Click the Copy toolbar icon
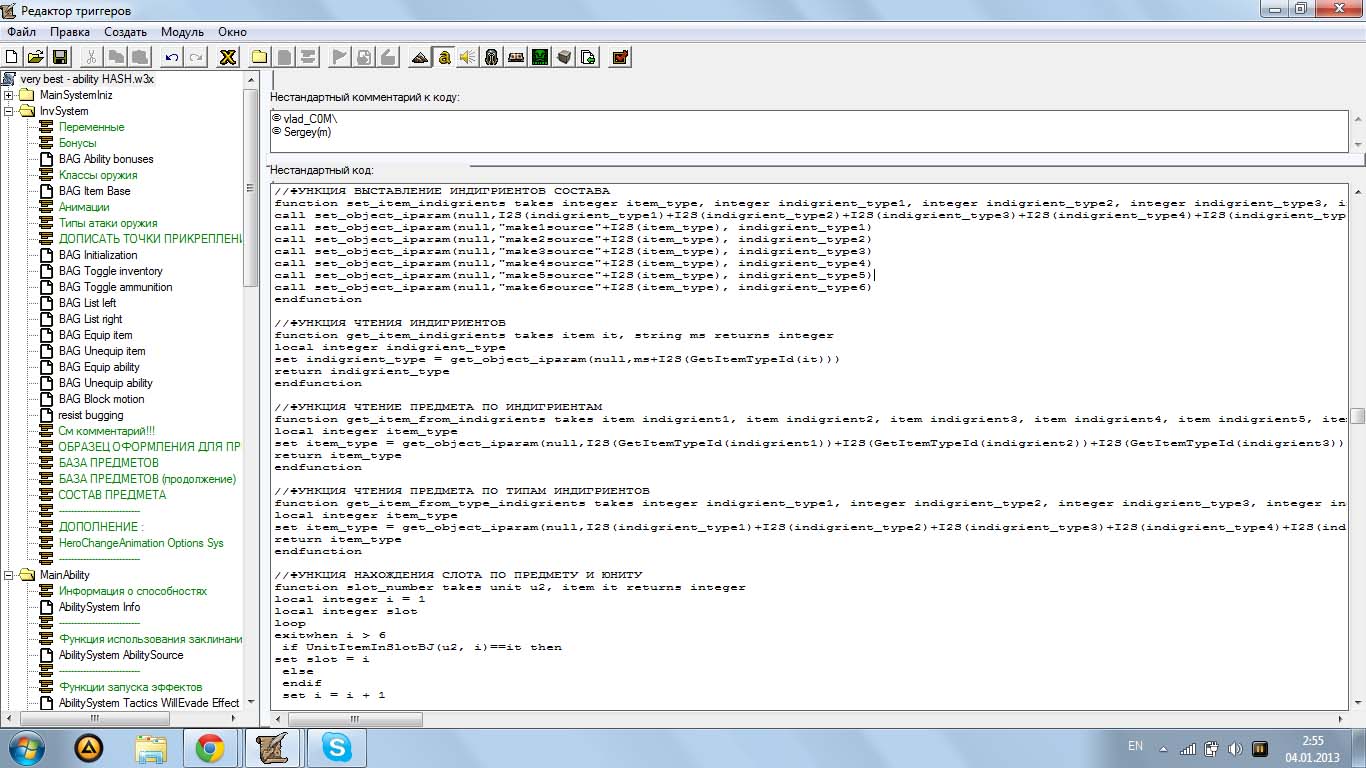This screenshot has width=1366, height=768. click(x=116, y=57)
